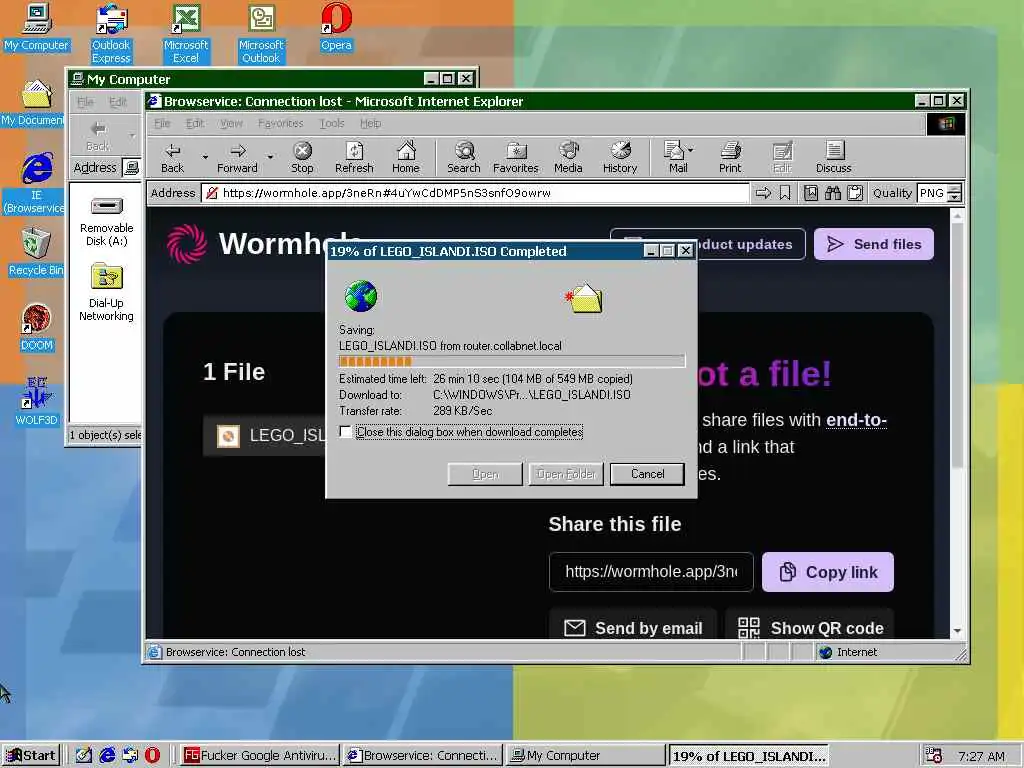
Task: Open the Search toolbar button
Action: coord(464,157)
